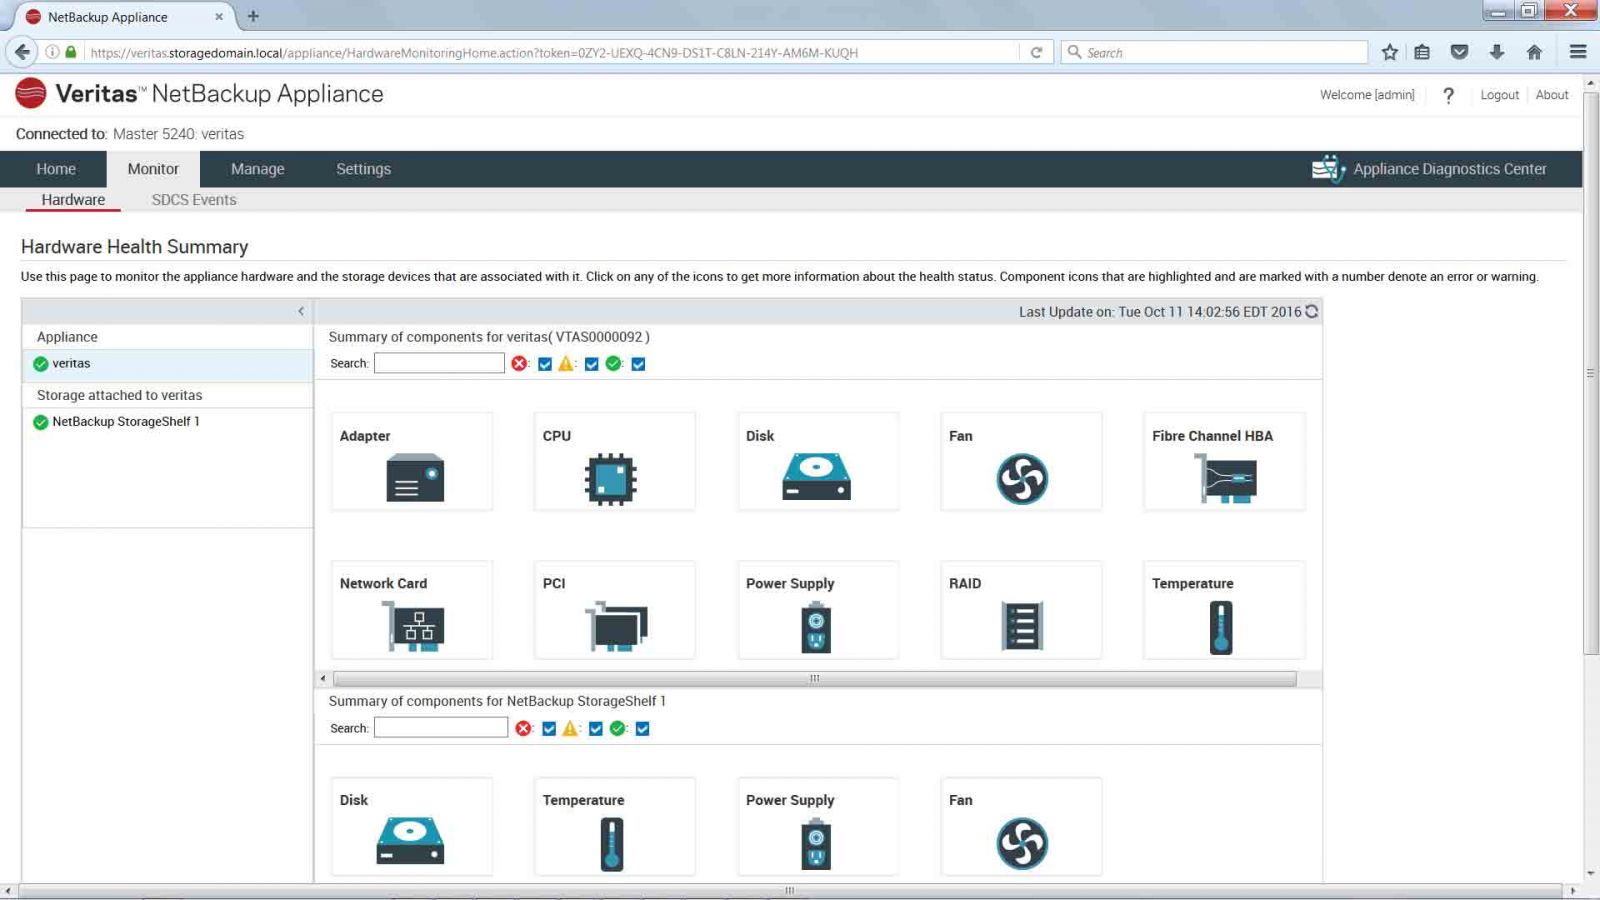This screenshot has height=900, width=1600.
Task: Open help via the question mark icon
Action: (x=1448, y=95)
